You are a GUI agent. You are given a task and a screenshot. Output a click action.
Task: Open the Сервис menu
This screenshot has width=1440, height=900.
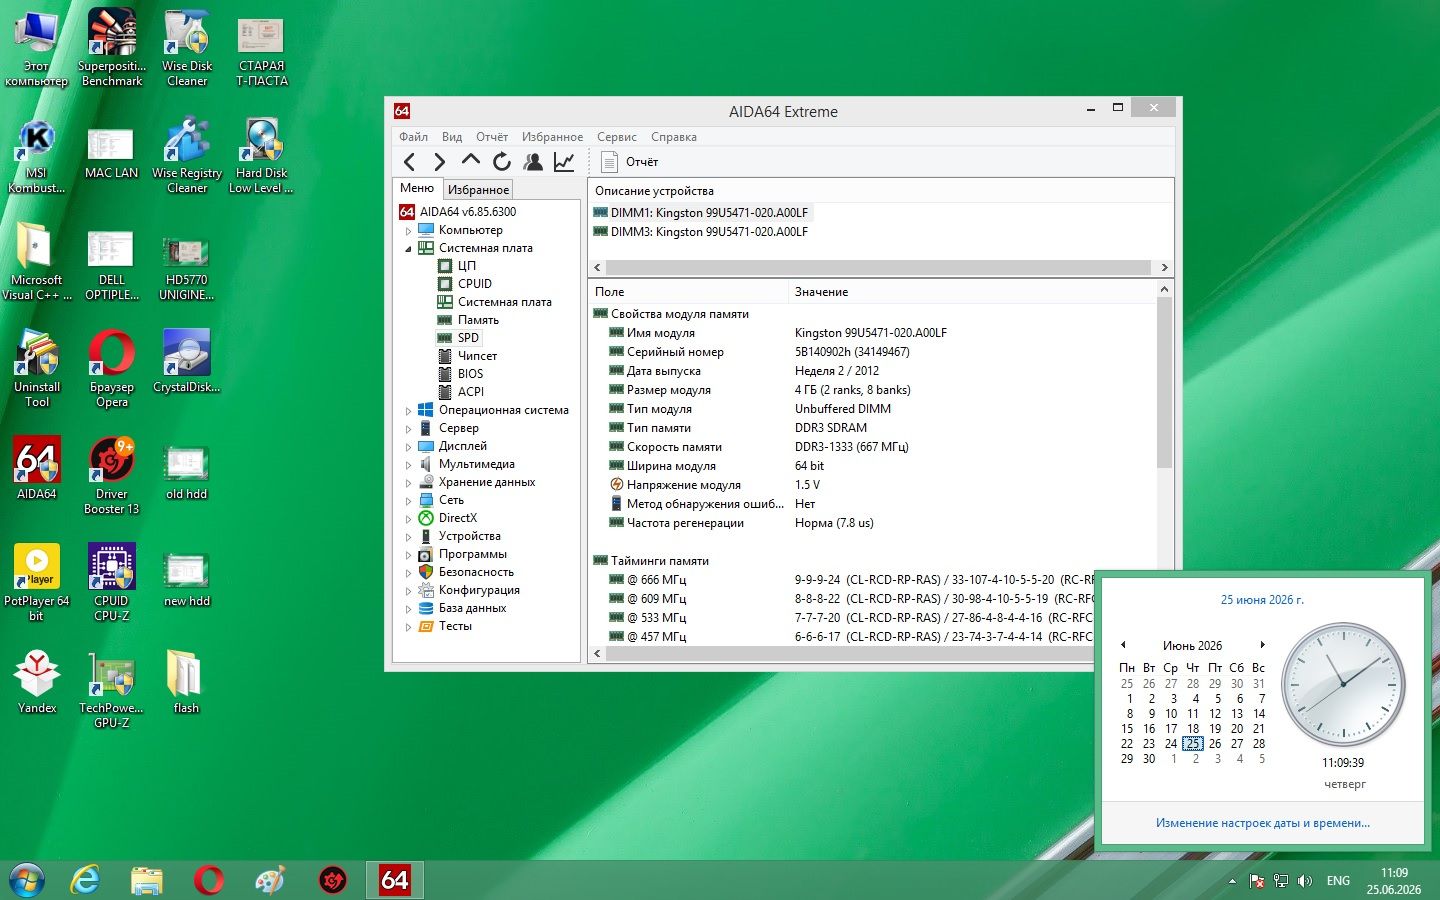click(x=617, y=137)
